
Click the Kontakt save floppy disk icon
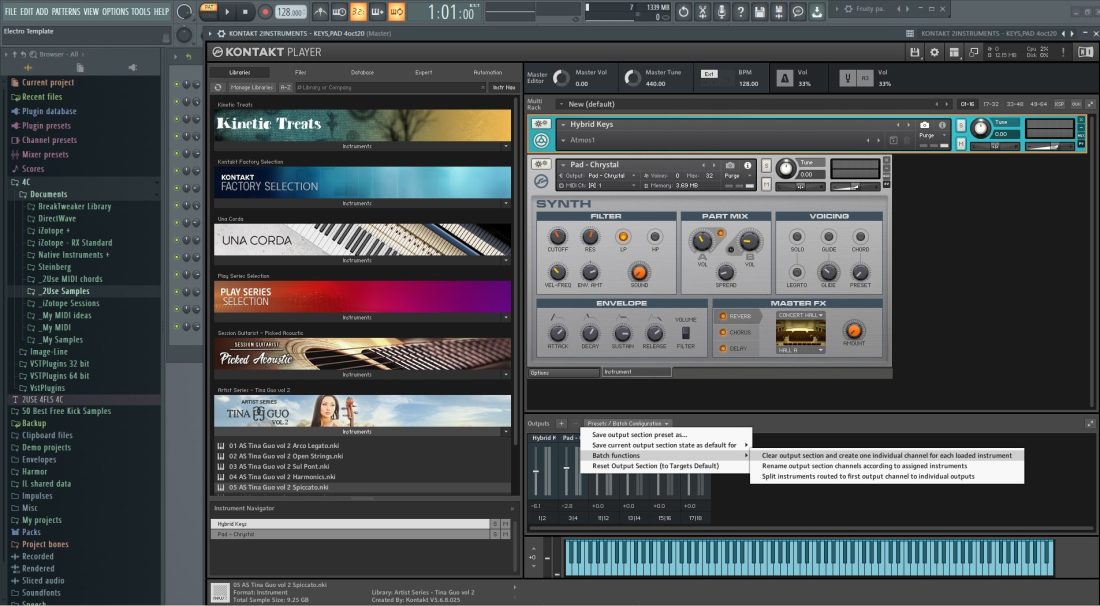(x=914, y=52)
